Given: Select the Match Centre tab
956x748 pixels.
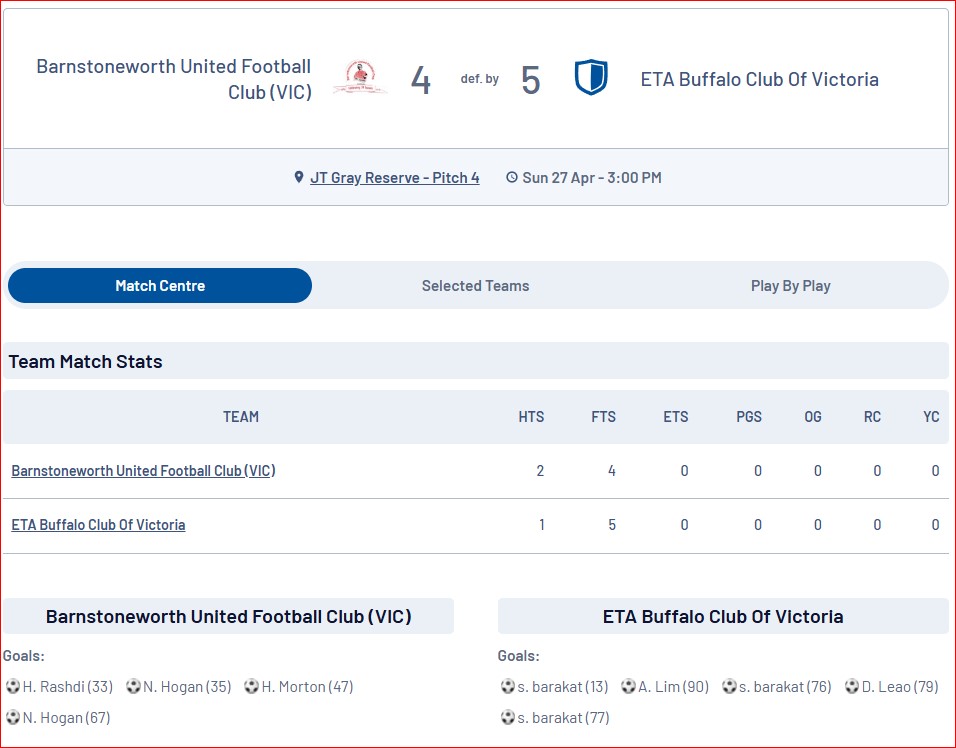Looking at the screenshot, I should [x=160, y=285].
